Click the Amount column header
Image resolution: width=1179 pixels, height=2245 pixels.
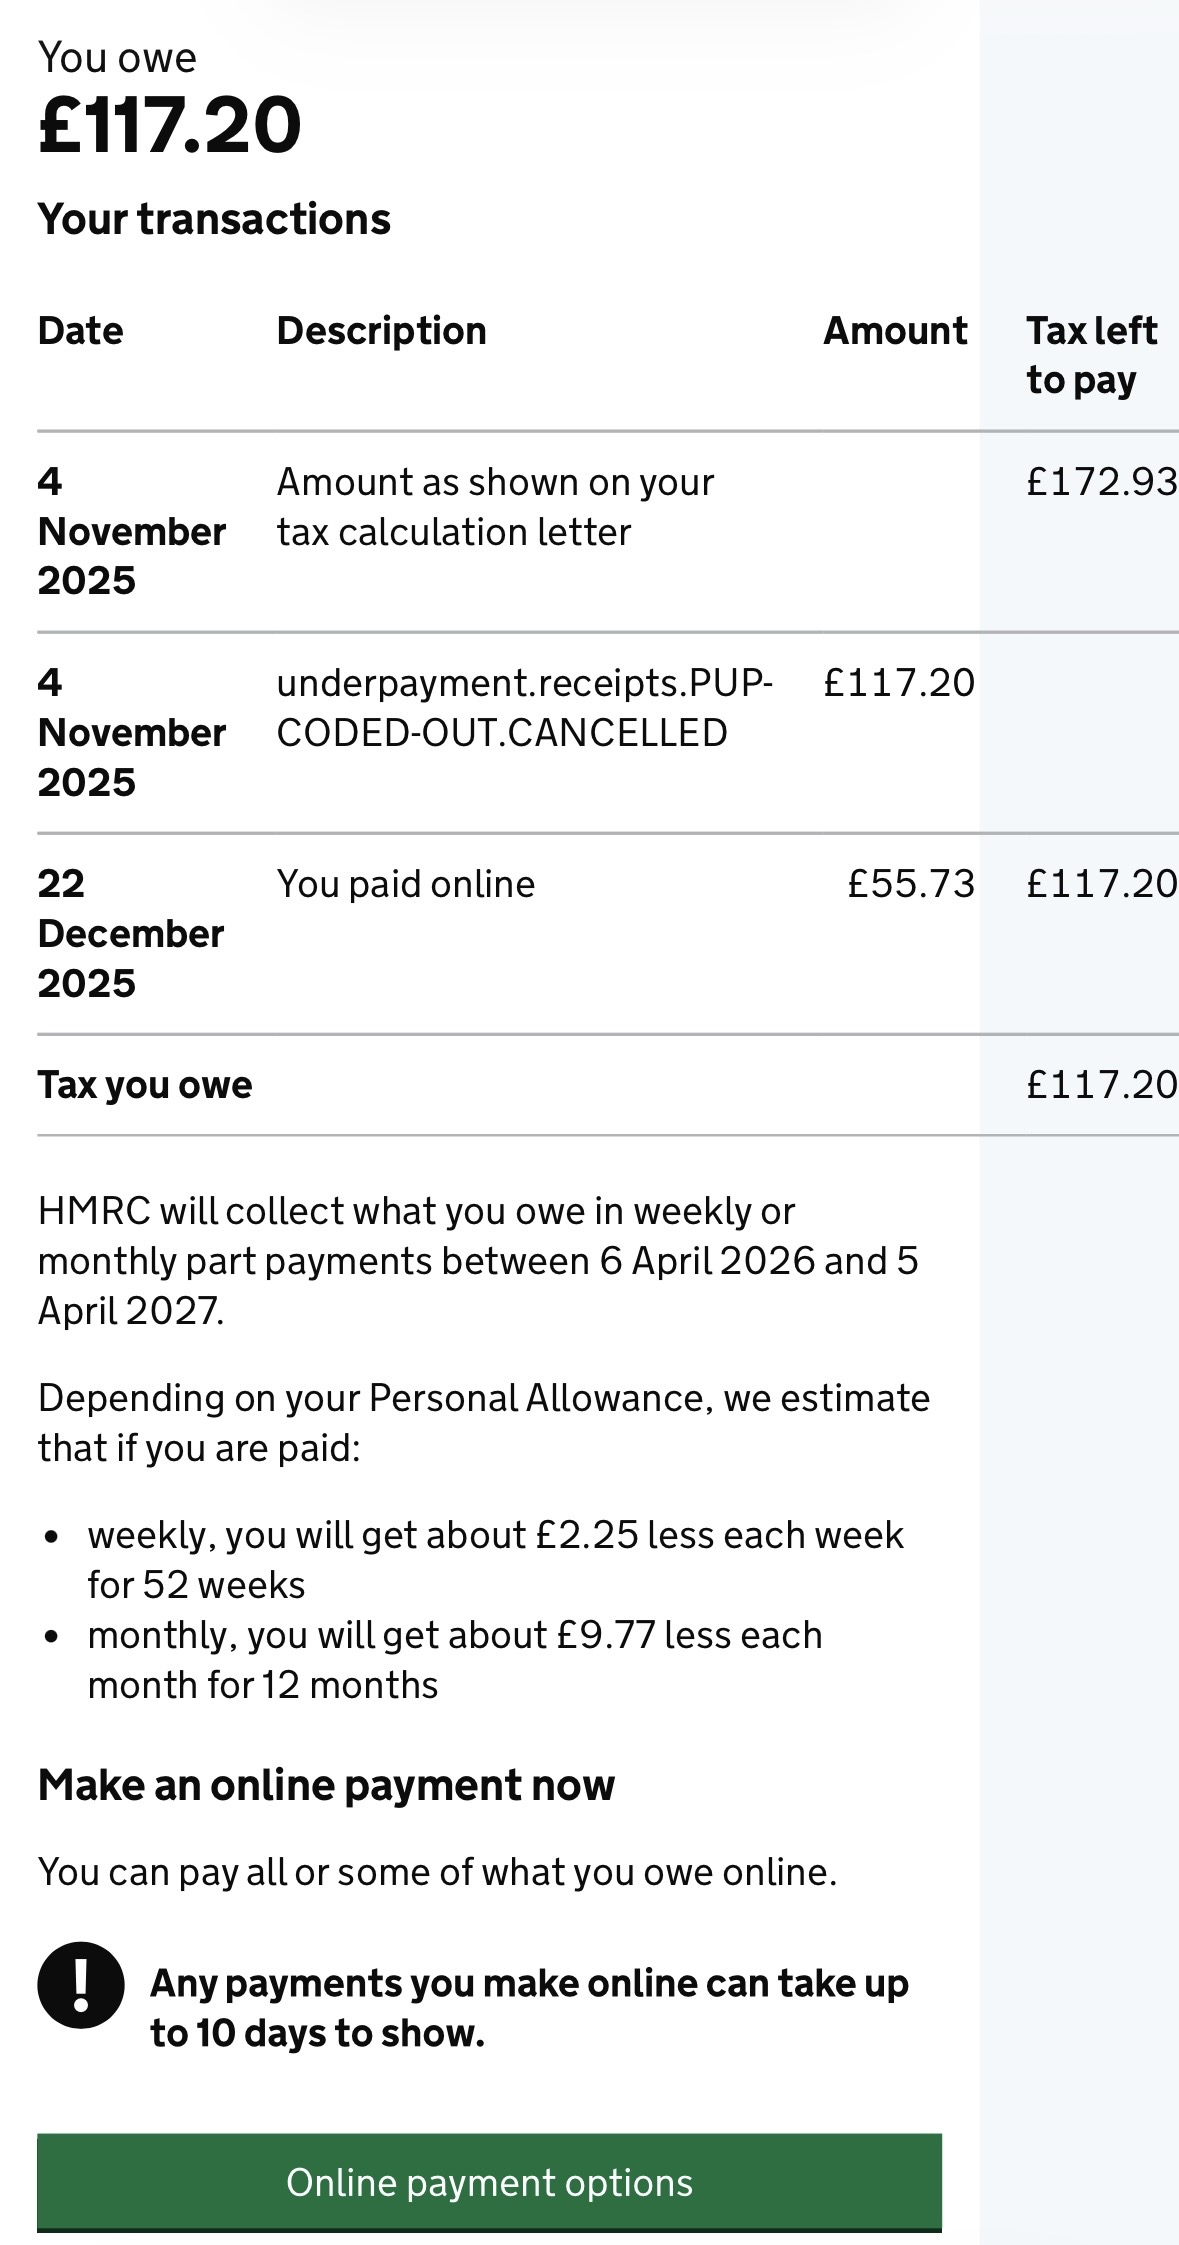[x=894, y=331]
